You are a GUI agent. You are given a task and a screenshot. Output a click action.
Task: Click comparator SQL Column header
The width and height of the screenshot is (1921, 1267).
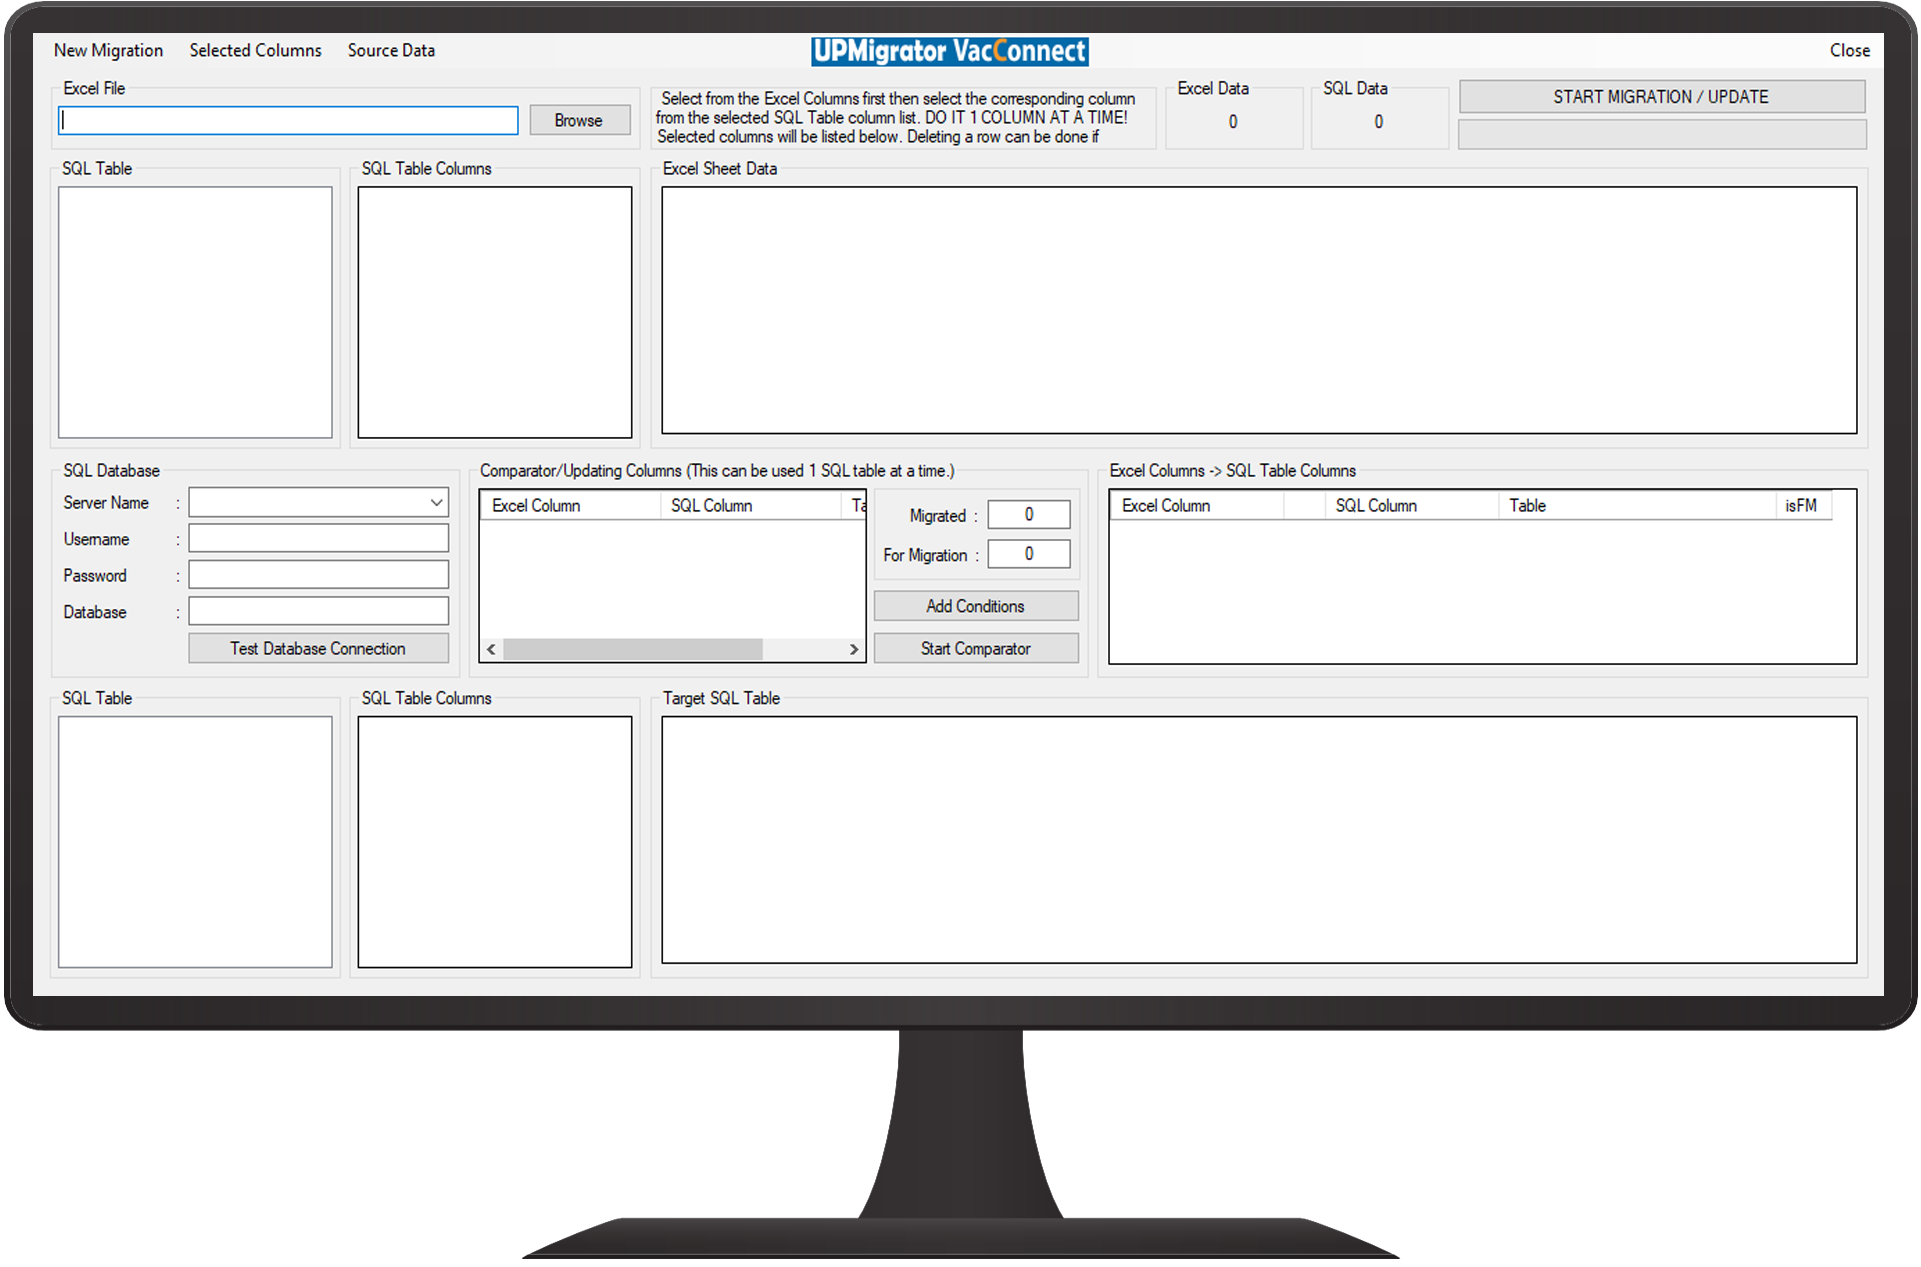[x=750, y=505]
